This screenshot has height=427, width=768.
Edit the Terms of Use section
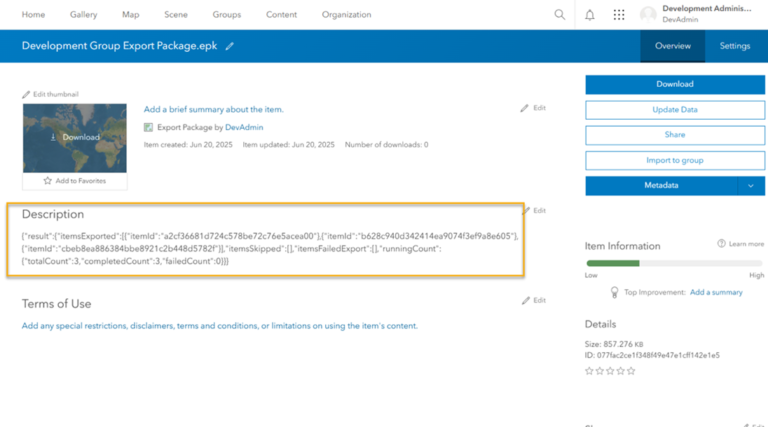[x=525, y=300]
